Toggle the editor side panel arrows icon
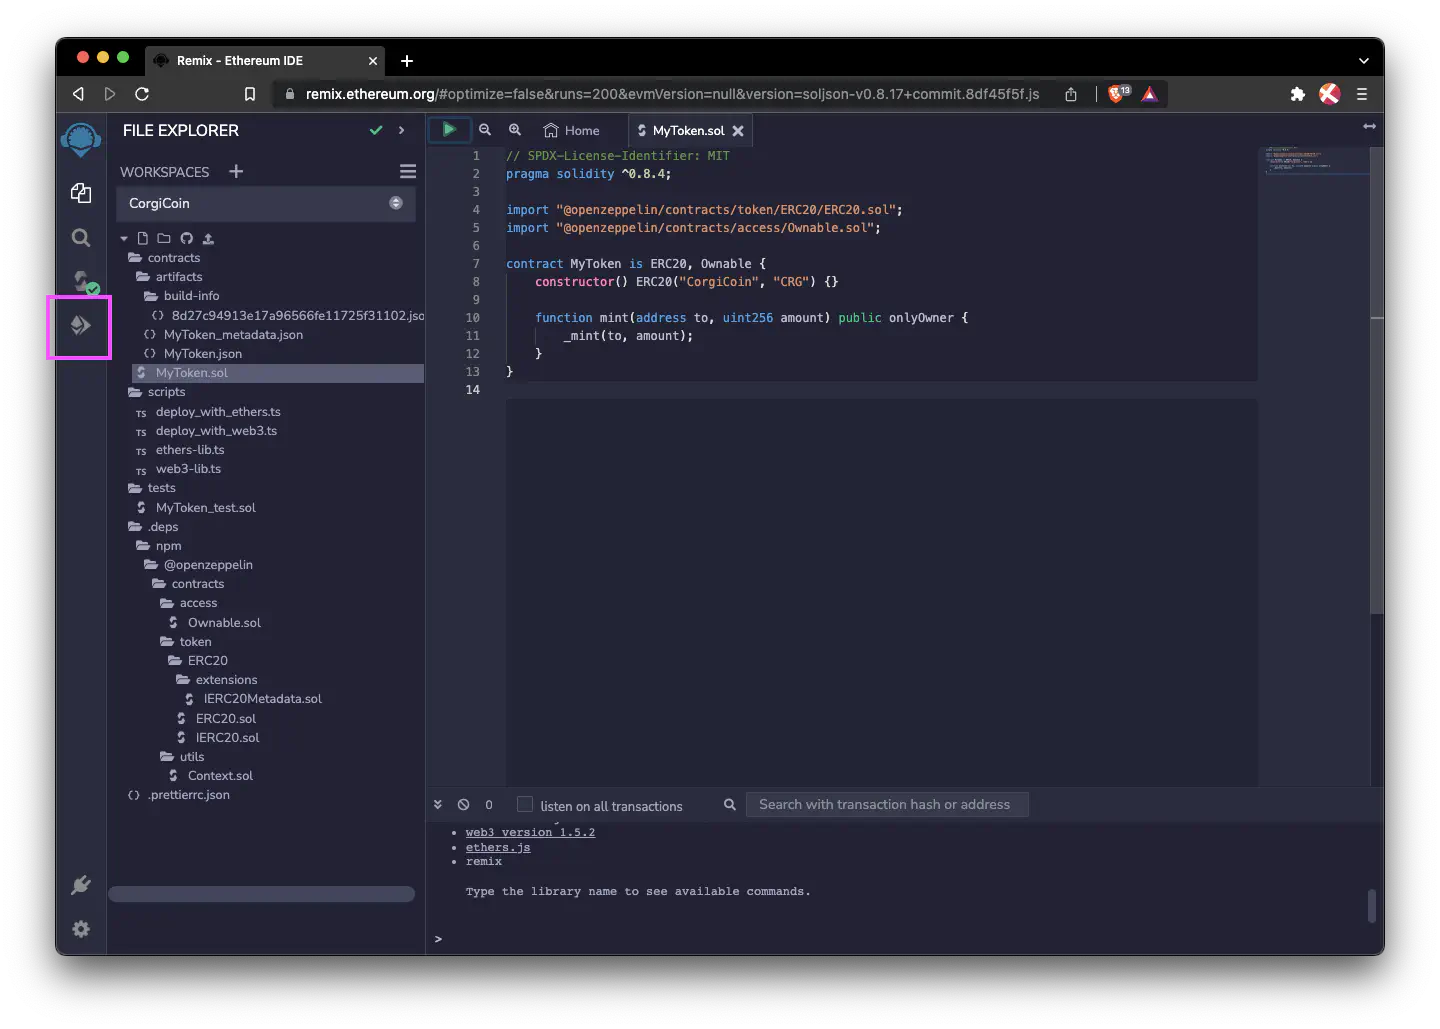Screen dimensions: 1440x1029 1369,126
